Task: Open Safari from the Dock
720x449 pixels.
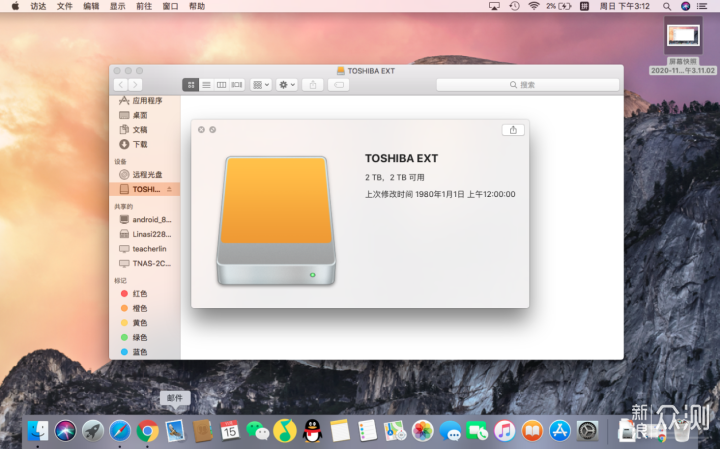Action: (120, 431)
